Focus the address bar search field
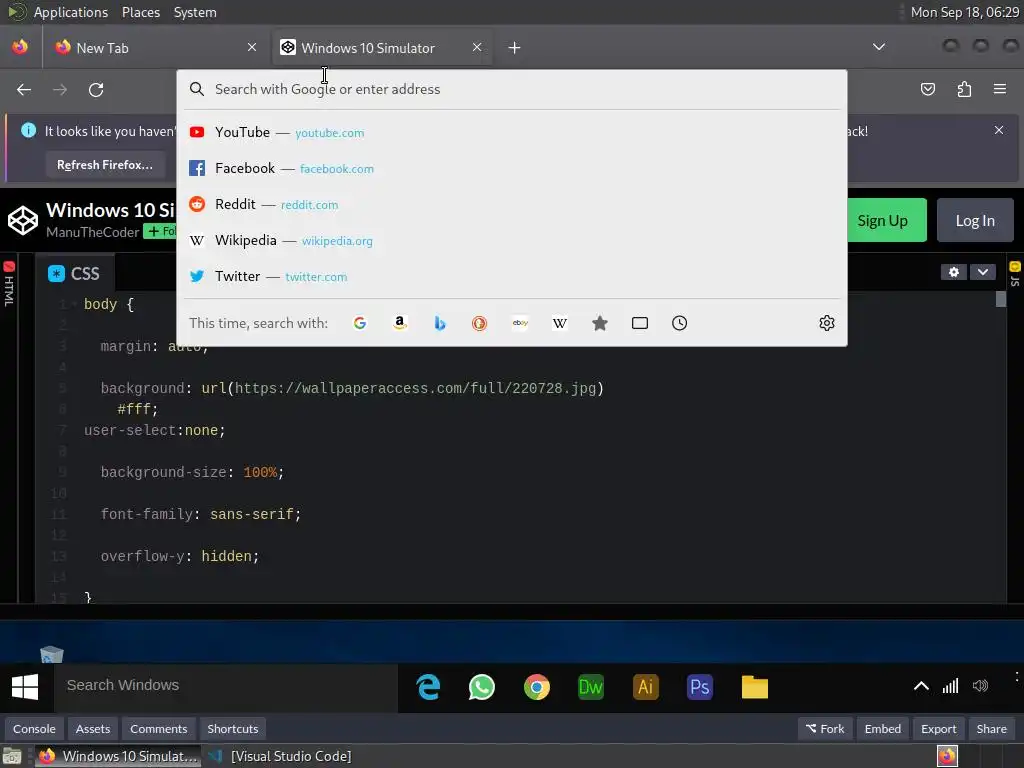 coord(512,89)
